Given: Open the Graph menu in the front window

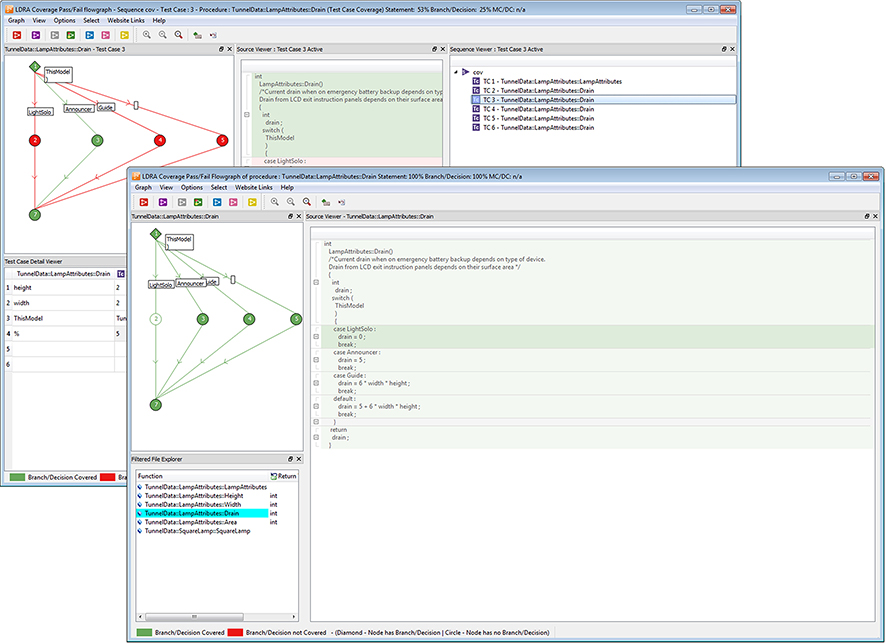Looking at the screenshot, I should (x=143, y=187).
